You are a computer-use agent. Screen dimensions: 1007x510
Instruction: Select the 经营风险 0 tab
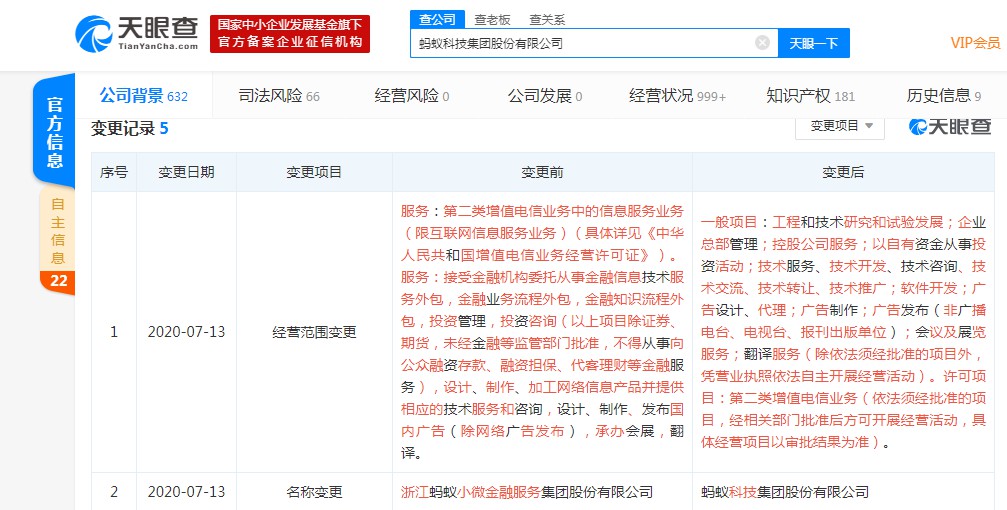(x=412, y=96)
